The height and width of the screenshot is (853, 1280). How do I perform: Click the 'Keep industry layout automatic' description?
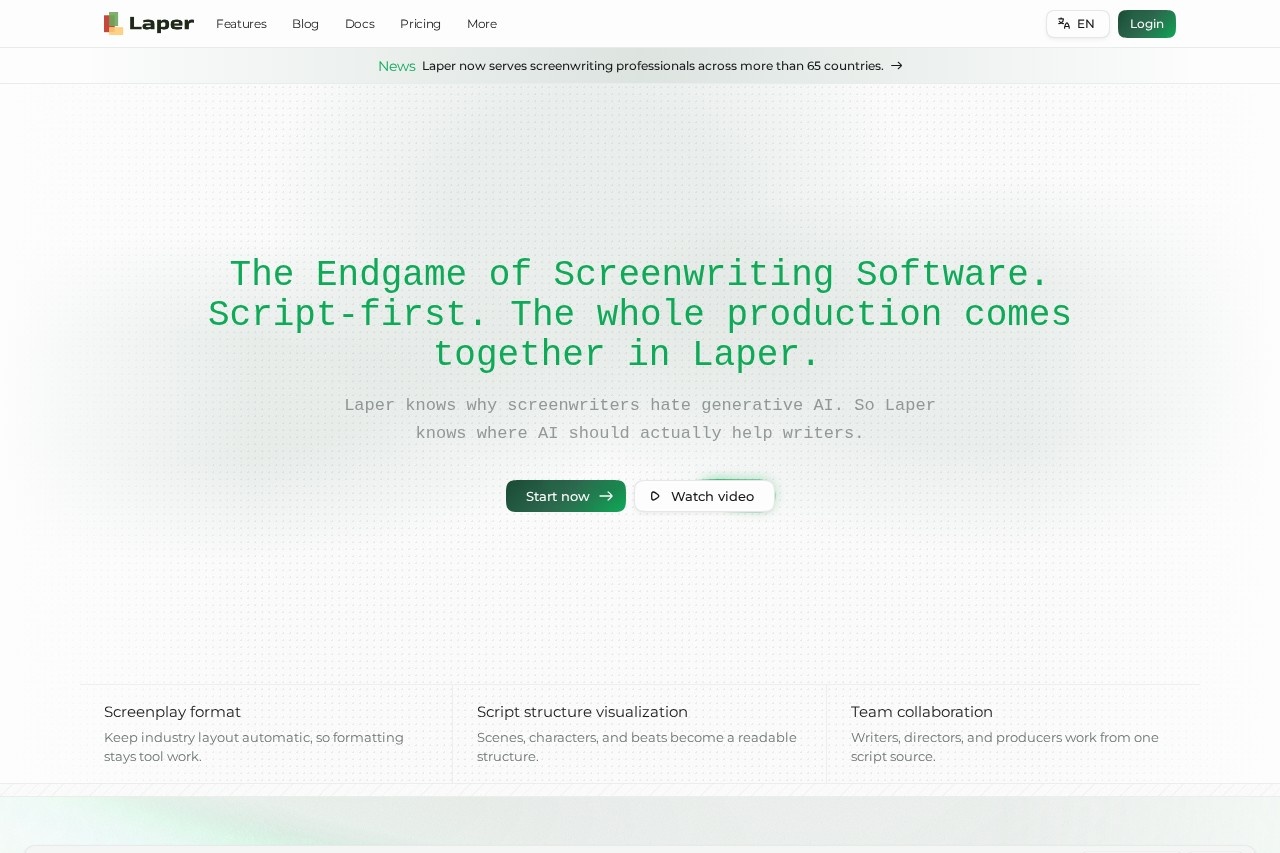[254, 747]
